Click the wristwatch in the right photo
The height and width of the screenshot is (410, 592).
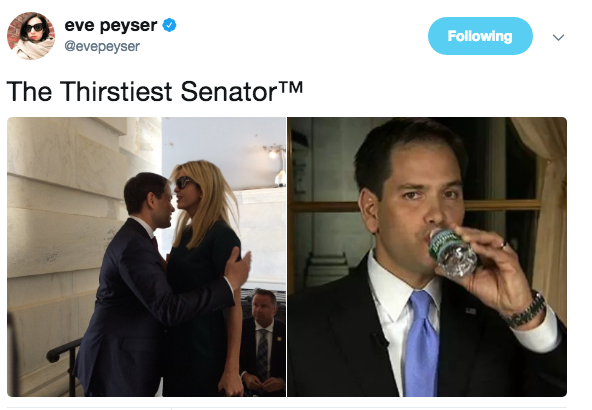click(527, 310)
